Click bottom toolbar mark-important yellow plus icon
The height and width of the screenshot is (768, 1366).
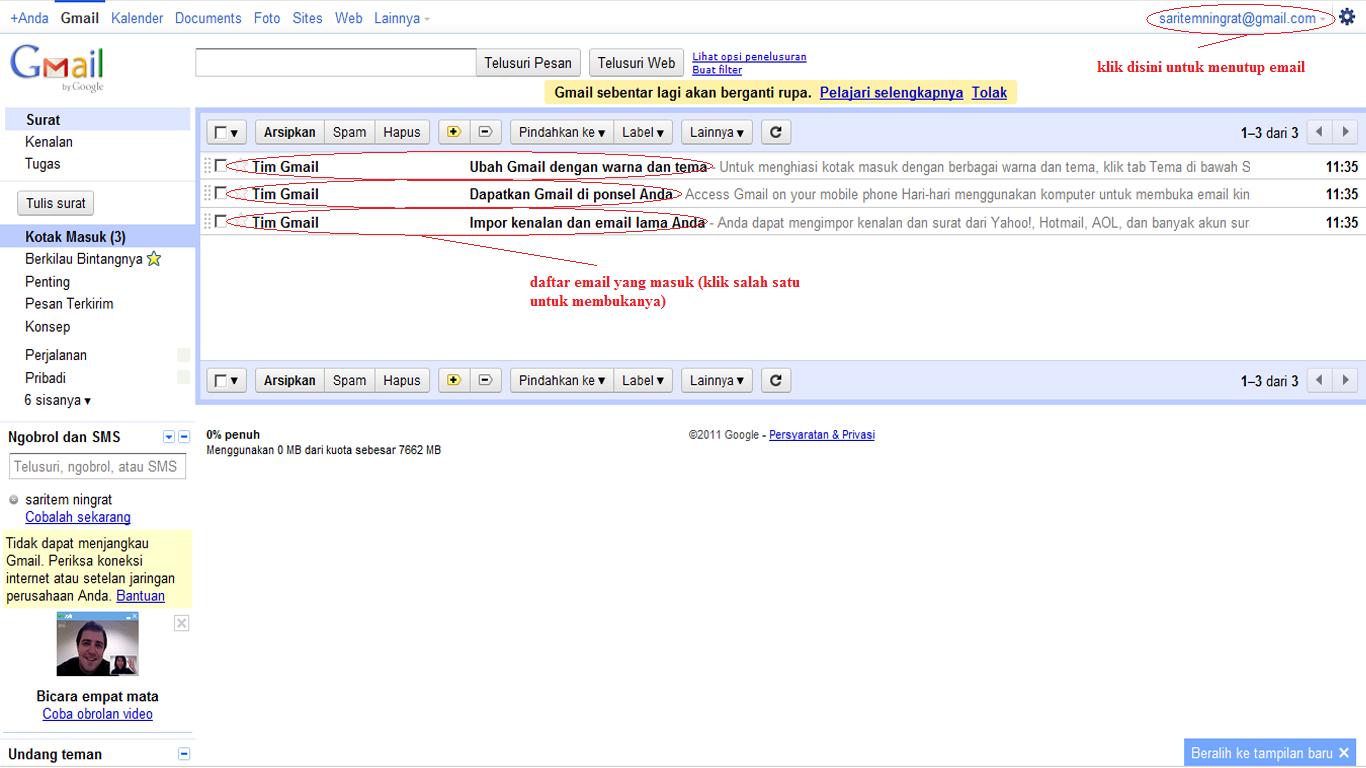pyautogui.click(x=454, y=380)
